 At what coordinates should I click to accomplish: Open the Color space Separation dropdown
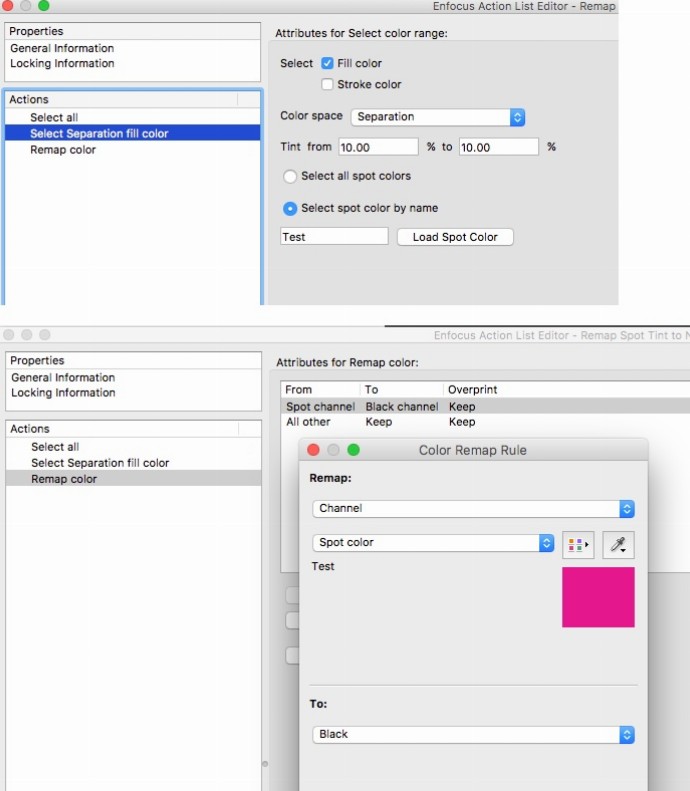point(438,117)
